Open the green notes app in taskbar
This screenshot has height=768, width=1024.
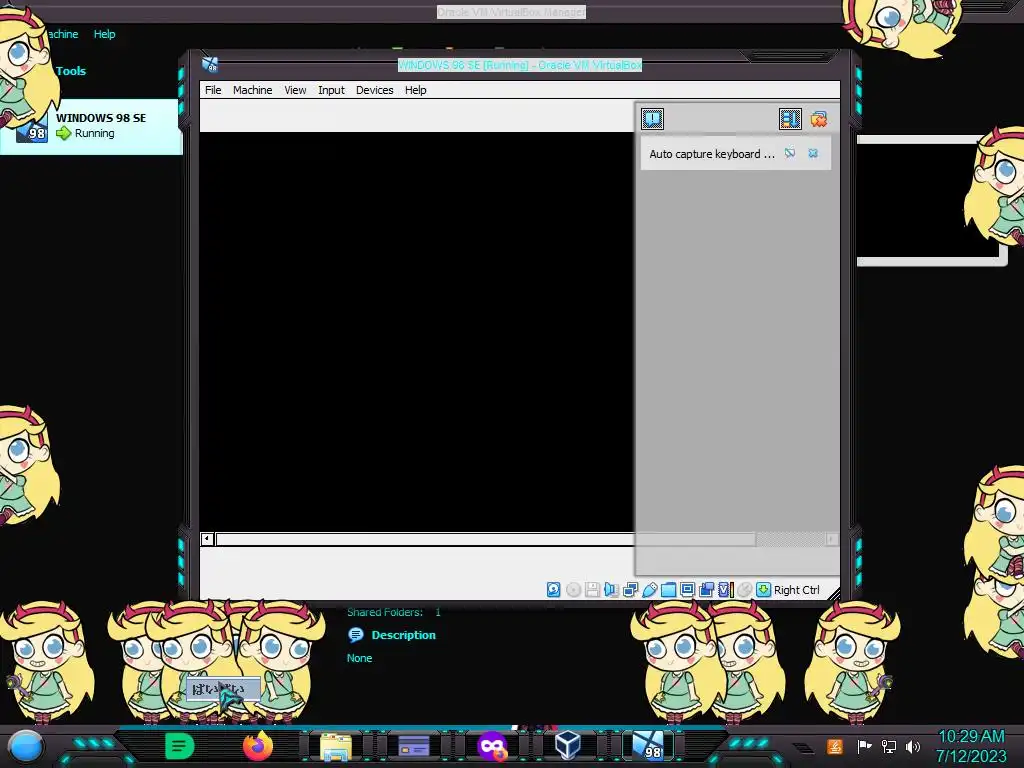click(x=180, y=746)
